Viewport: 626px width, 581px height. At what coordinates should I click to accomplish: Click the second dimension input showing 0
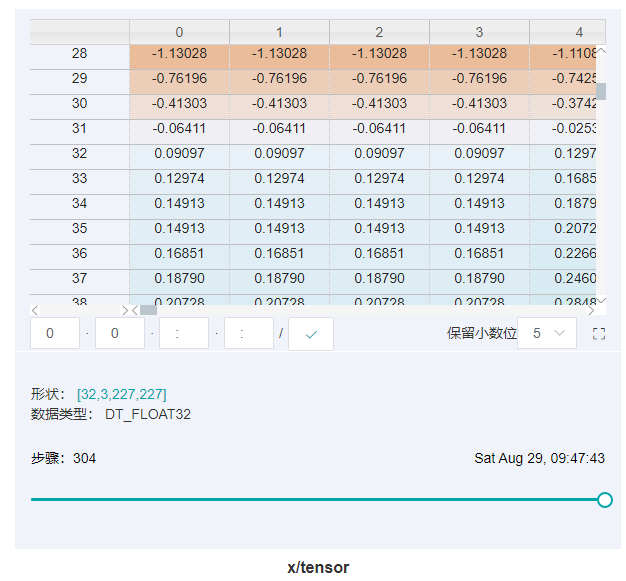click(120, 334)
